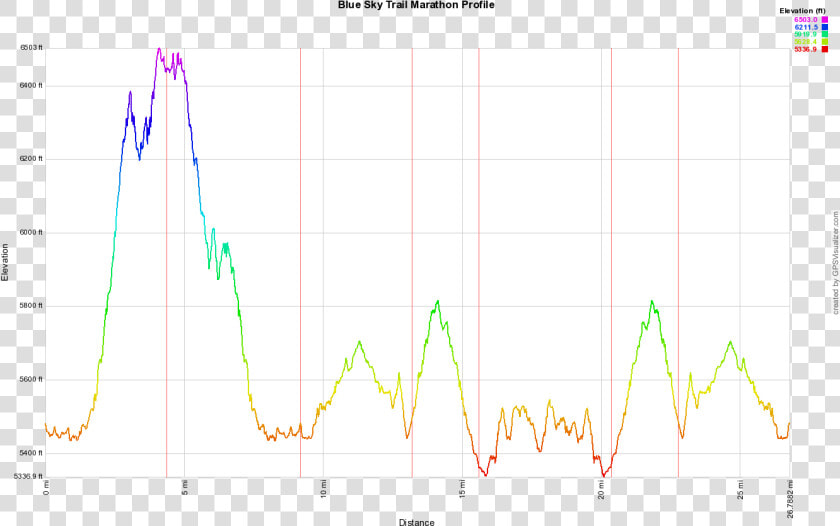Click the '10 mi' x-axis label
Screen dimensions: 840x526
point(324,489)
